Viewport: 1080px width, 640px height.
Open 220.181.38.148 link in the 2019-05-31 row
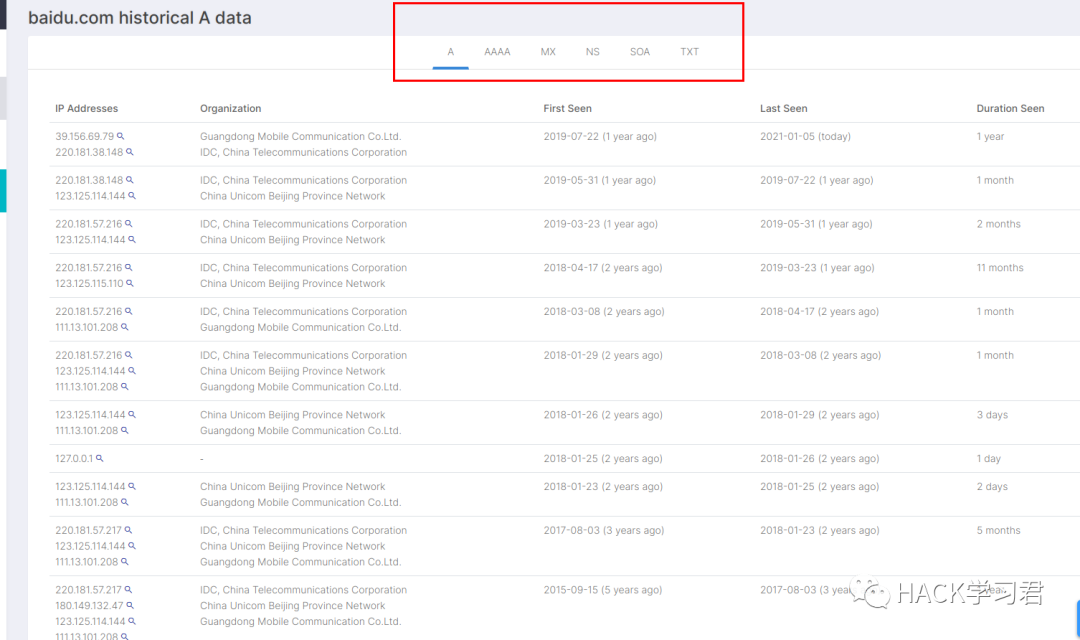click(x=90, y=180)
